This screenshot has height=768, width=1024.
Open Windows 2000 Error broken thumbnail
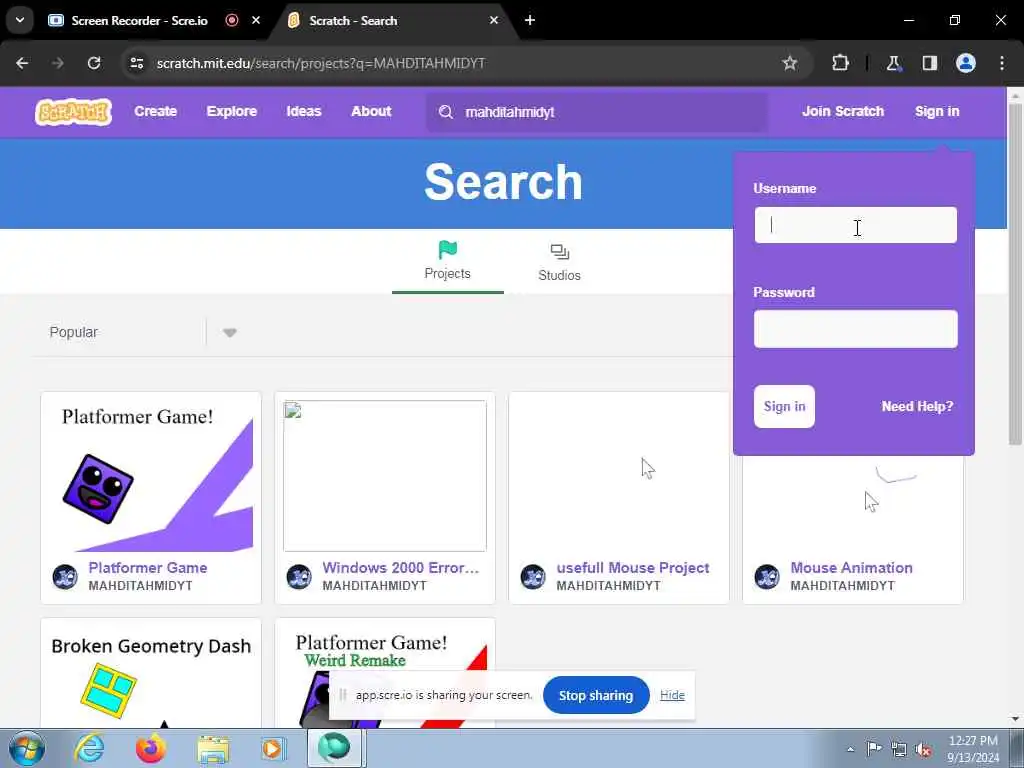[385, 476]
